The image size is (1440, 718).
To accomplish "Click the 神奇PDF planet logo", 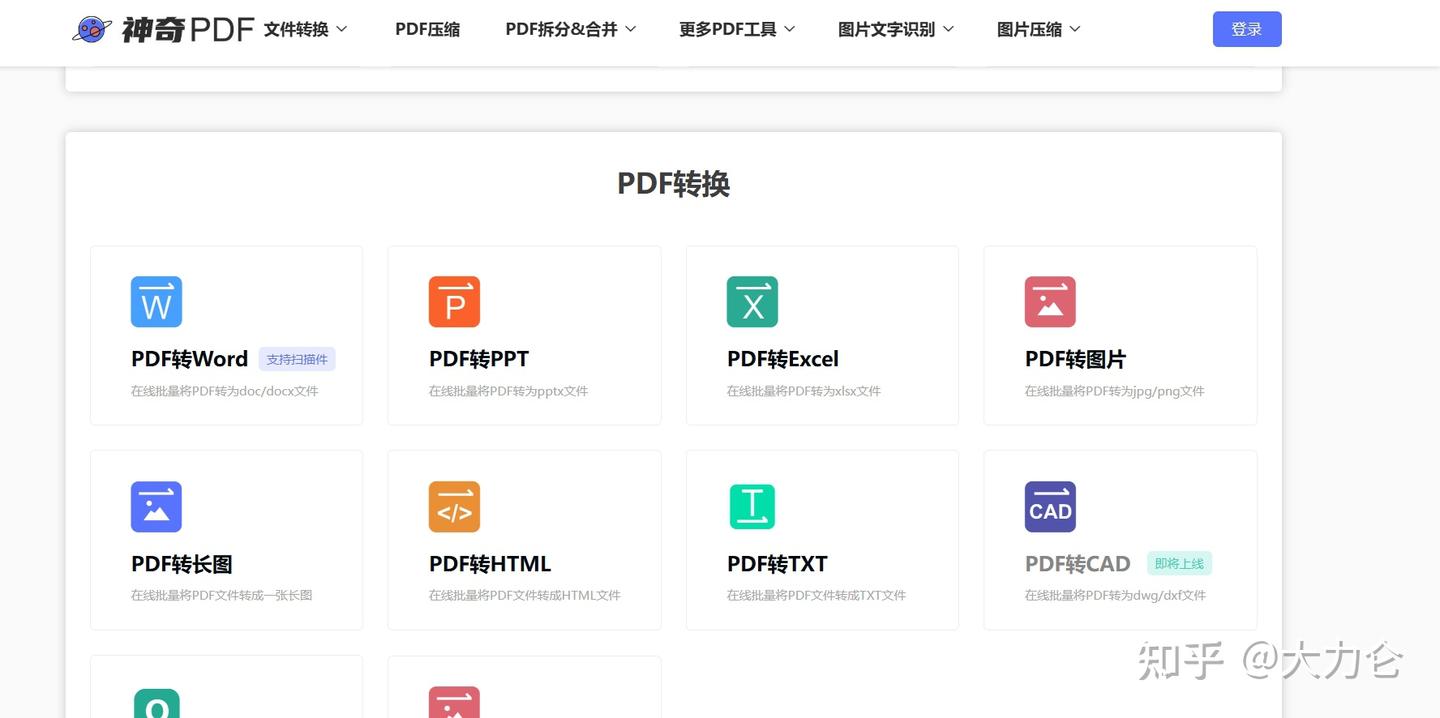I will [x=91, y=29].
